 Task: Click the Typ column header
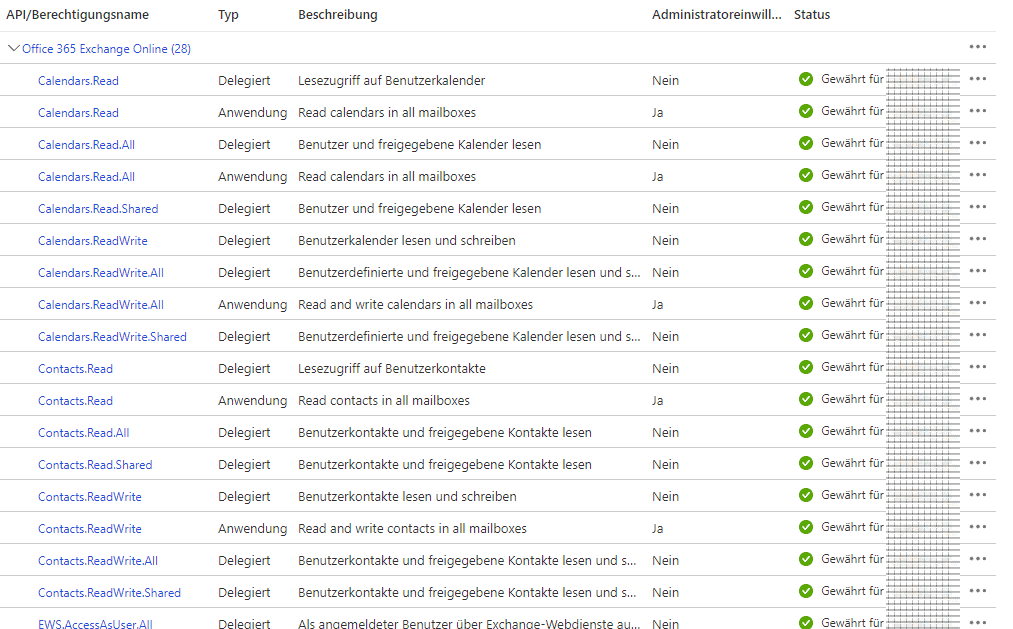click(x=228, y=15)
